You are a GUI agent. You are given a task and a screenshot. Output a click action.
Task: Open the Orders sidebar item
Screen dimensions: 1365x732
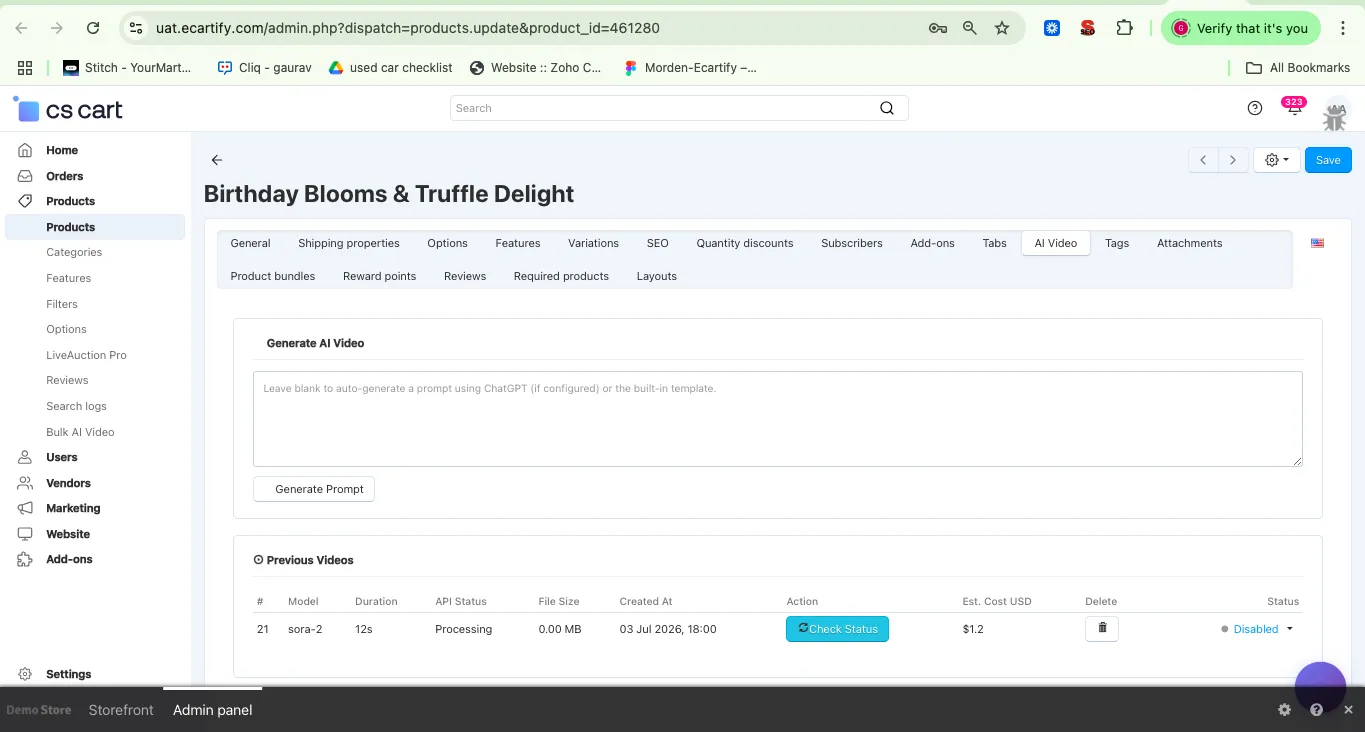(x=65, y=176)
